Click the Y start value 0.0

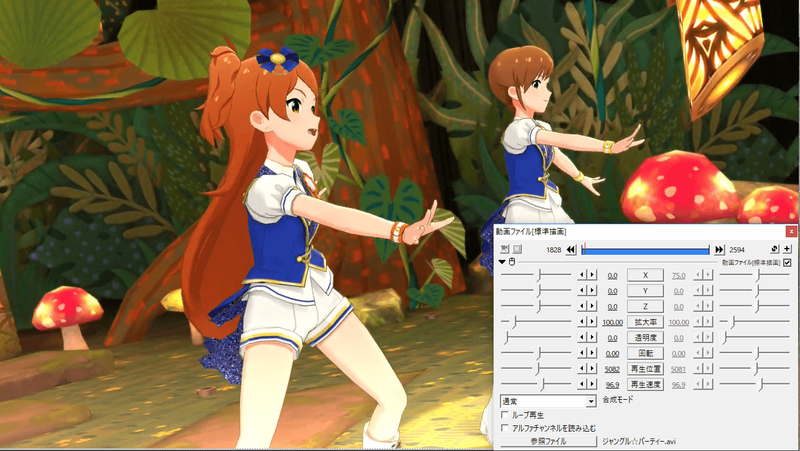coord(612,291)
